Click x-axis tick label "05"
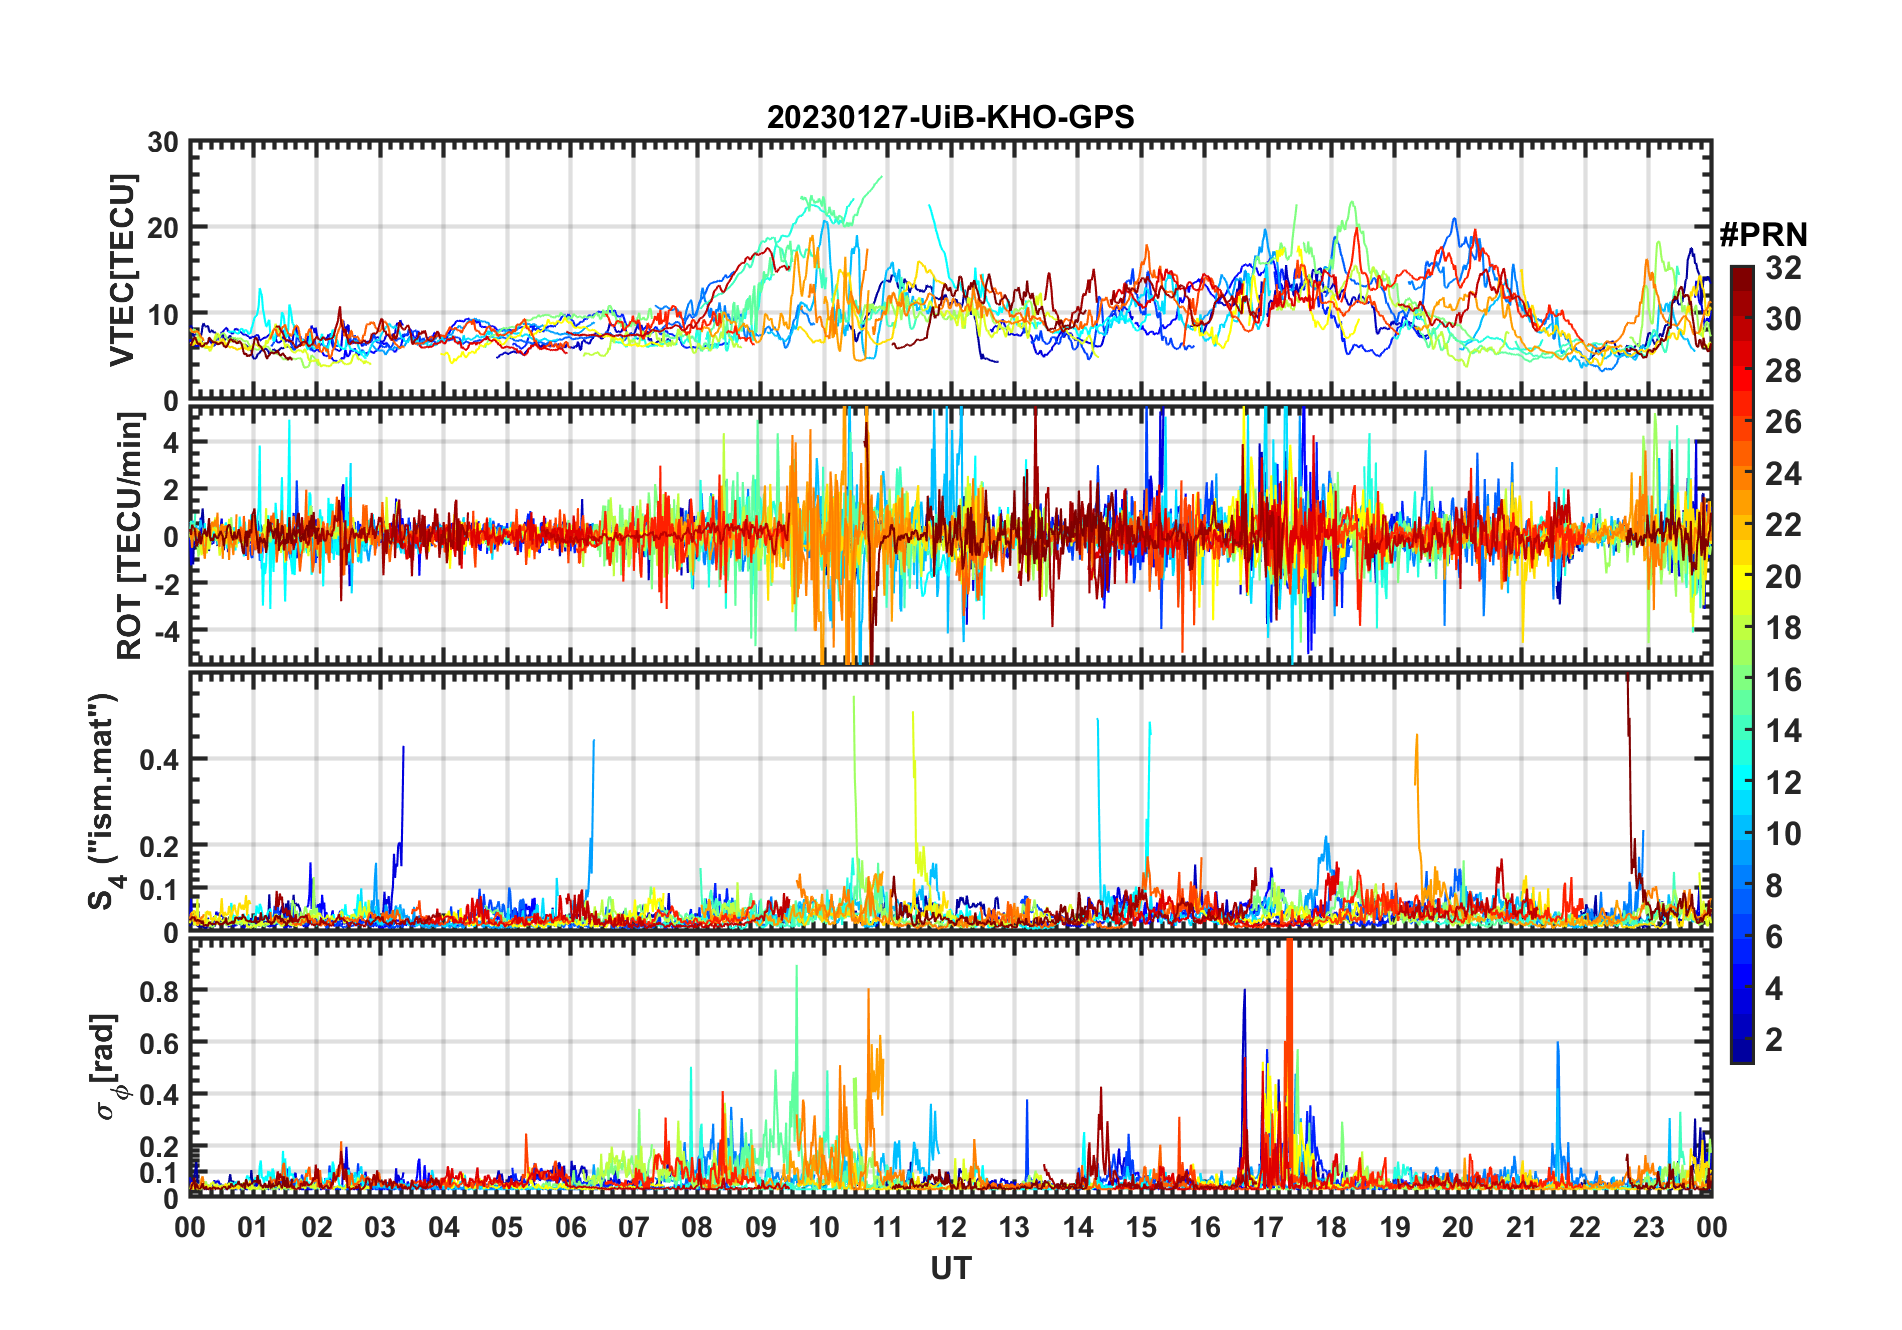 (507, 1227)
